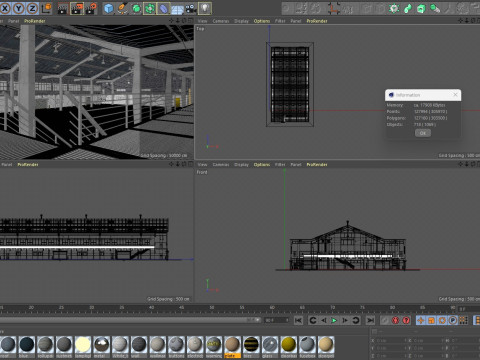Toggle the Z axis lock

32,8
